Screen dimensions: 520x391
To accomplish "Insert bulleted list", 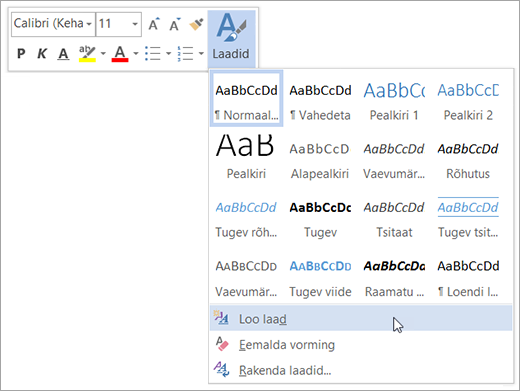I will (x=153, y=53).
